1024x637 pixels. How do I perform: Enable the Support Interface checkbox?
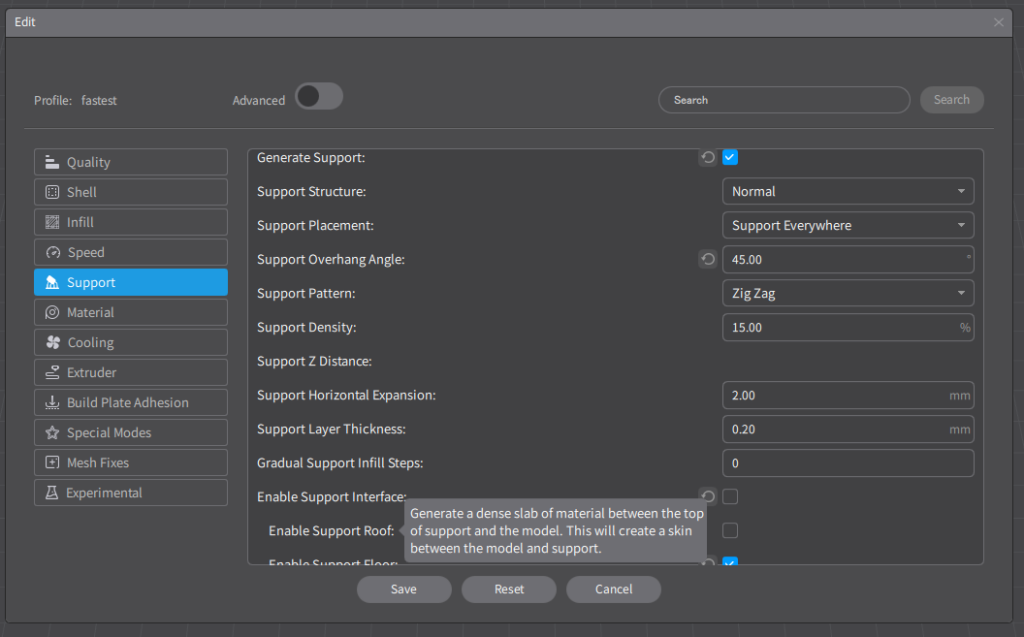coord(730,496)
